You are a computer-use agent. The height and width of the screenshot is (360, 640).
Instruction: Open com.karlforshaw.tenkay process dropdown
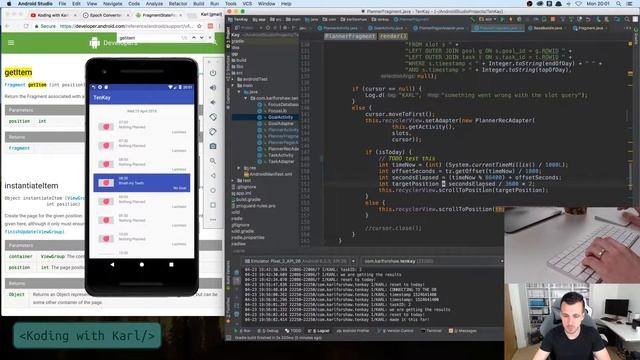tap(433, 261)
